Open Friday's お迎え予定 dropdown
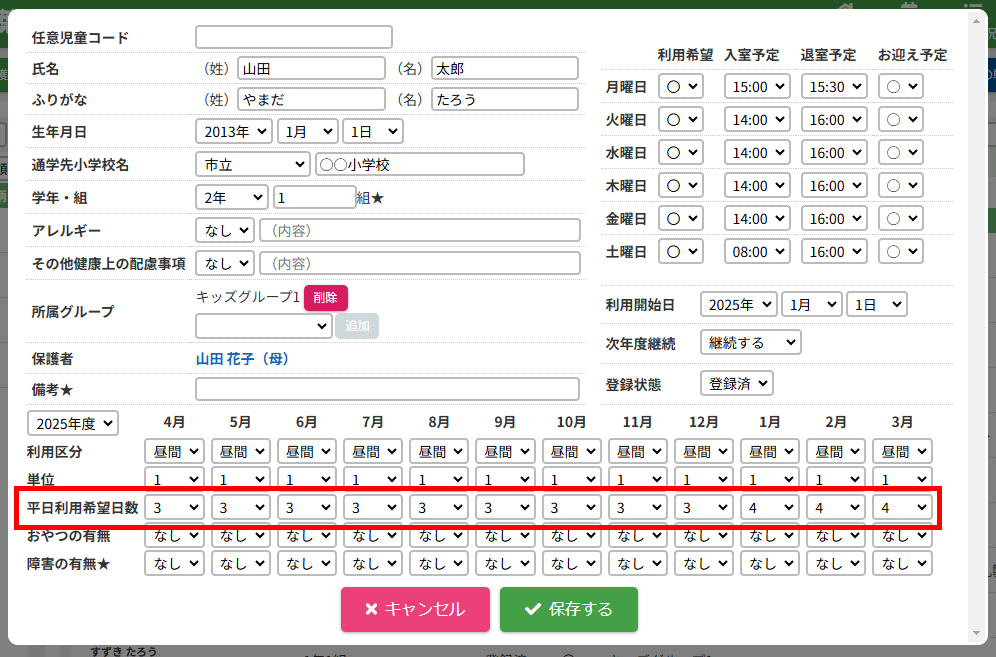Viewport: 996px width, 657px height. point(900,219)
